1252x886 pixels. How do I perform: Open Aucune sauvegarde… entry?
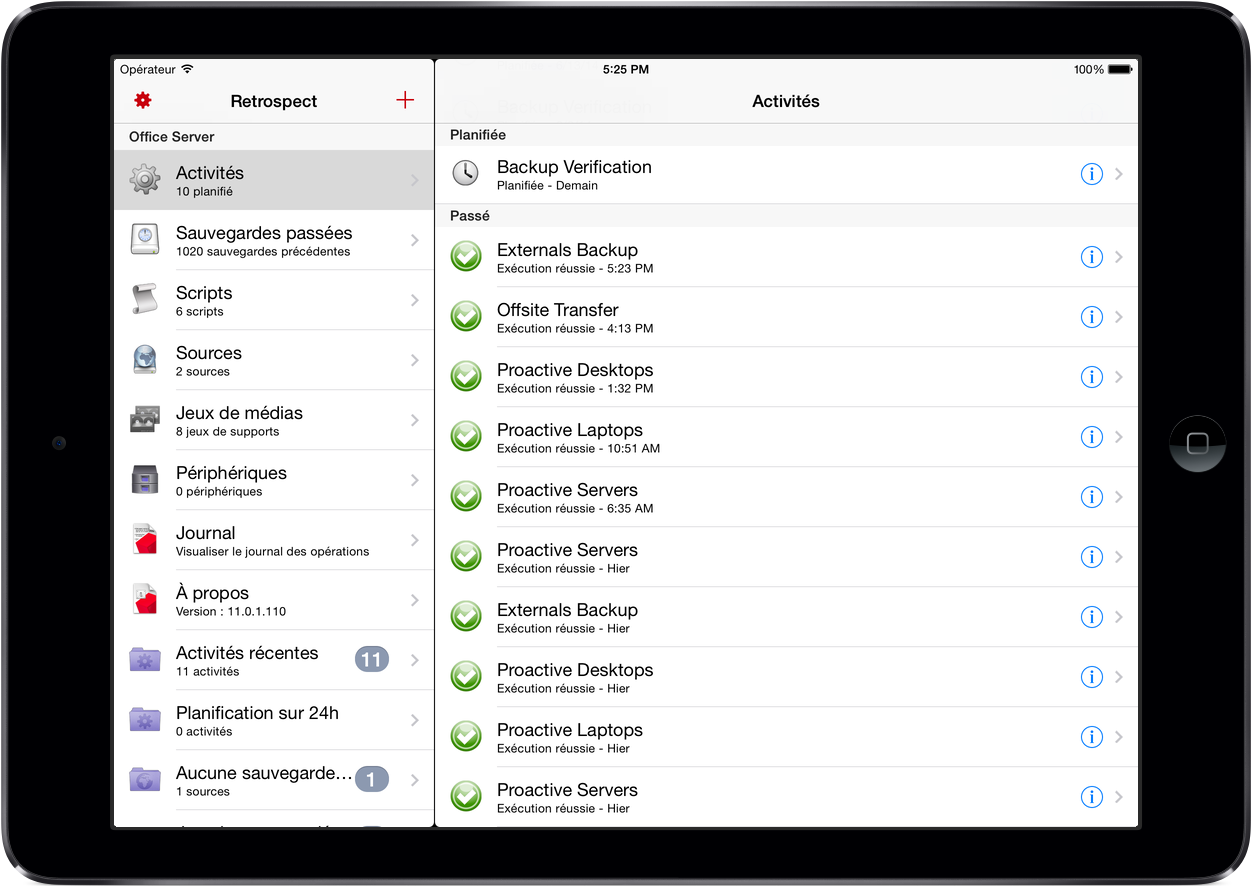[274, 780]
